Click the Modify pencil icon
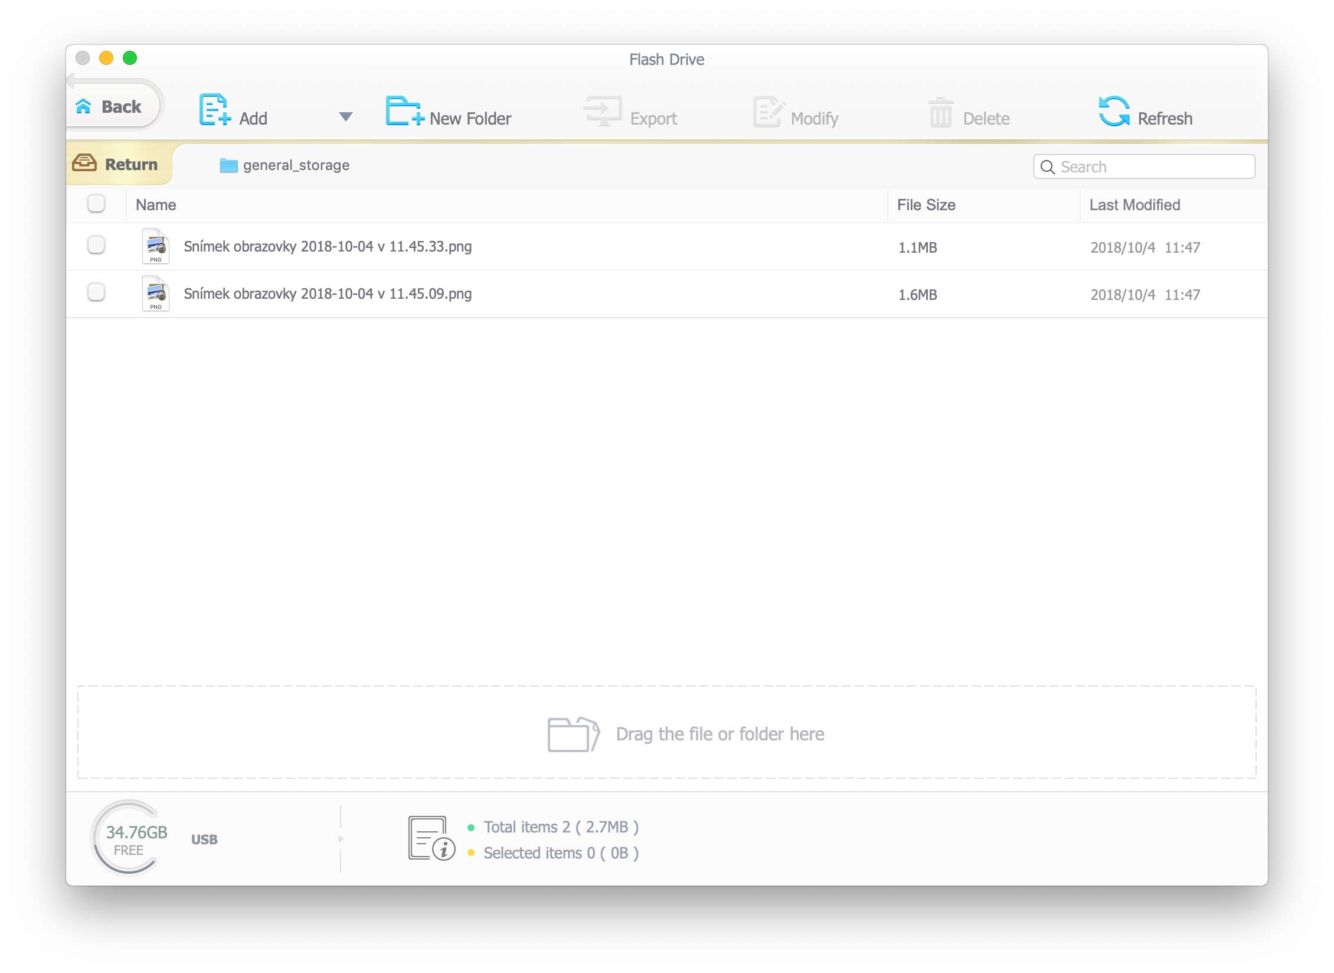Screen dimensions: 1334x973 (768, 112)
